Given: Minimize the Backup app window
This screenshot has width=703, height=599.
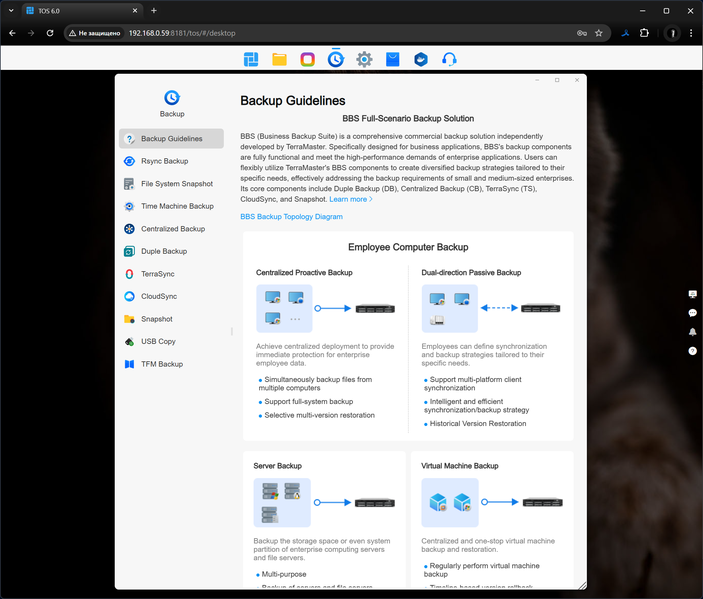Looking at the screenshot, I should point(537,80).
